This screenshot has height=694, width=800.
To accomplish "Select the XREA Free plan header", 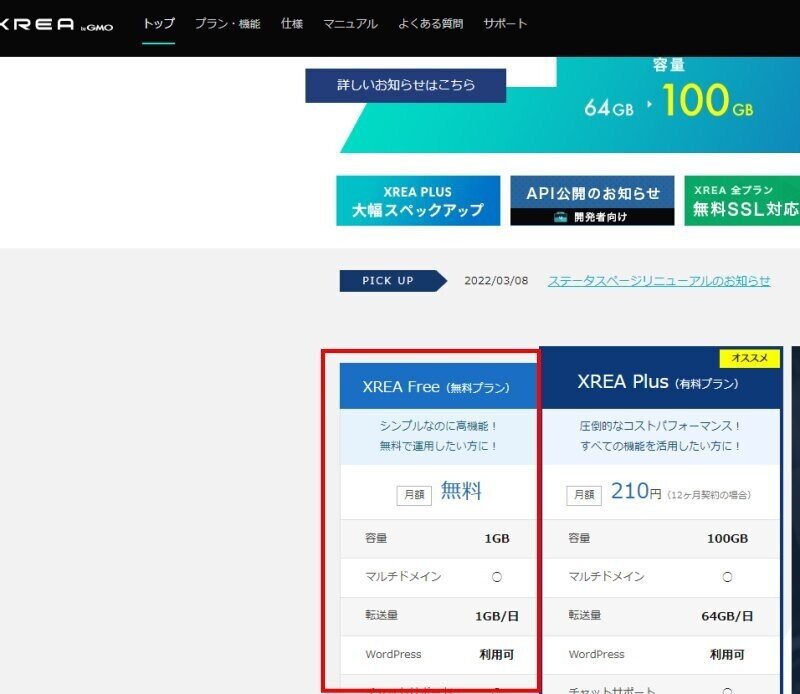I will coord(438,386).
